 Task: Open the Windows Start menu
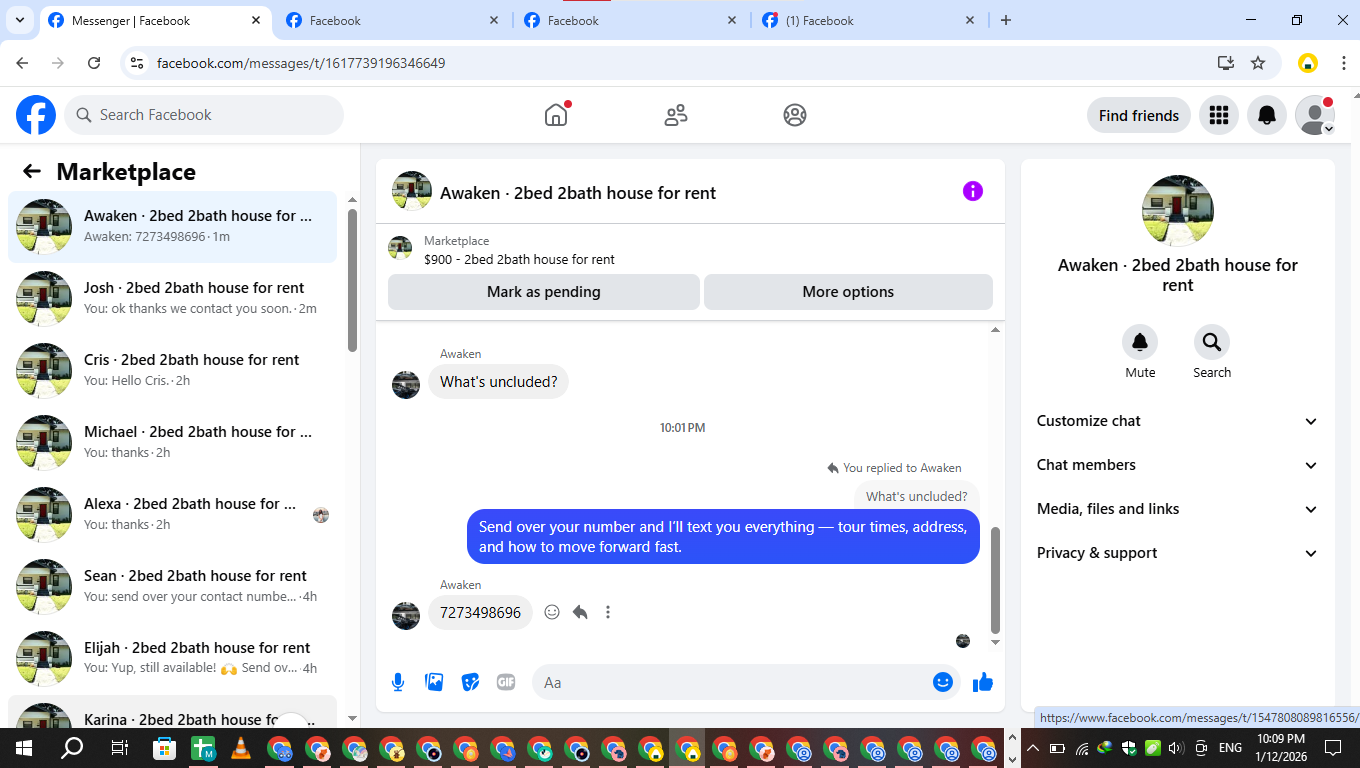(x=23, y=748)
